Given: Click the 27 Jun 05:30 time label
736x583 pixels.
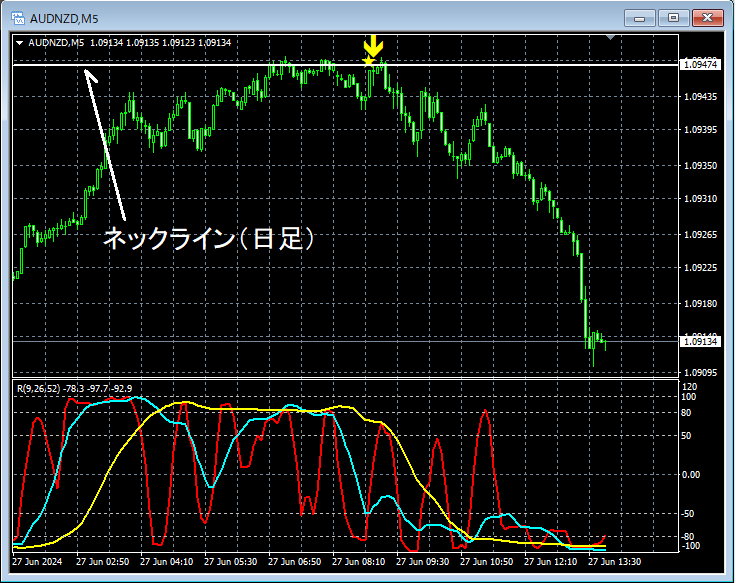Looking at the screenshot, I should tap(230, 562).
